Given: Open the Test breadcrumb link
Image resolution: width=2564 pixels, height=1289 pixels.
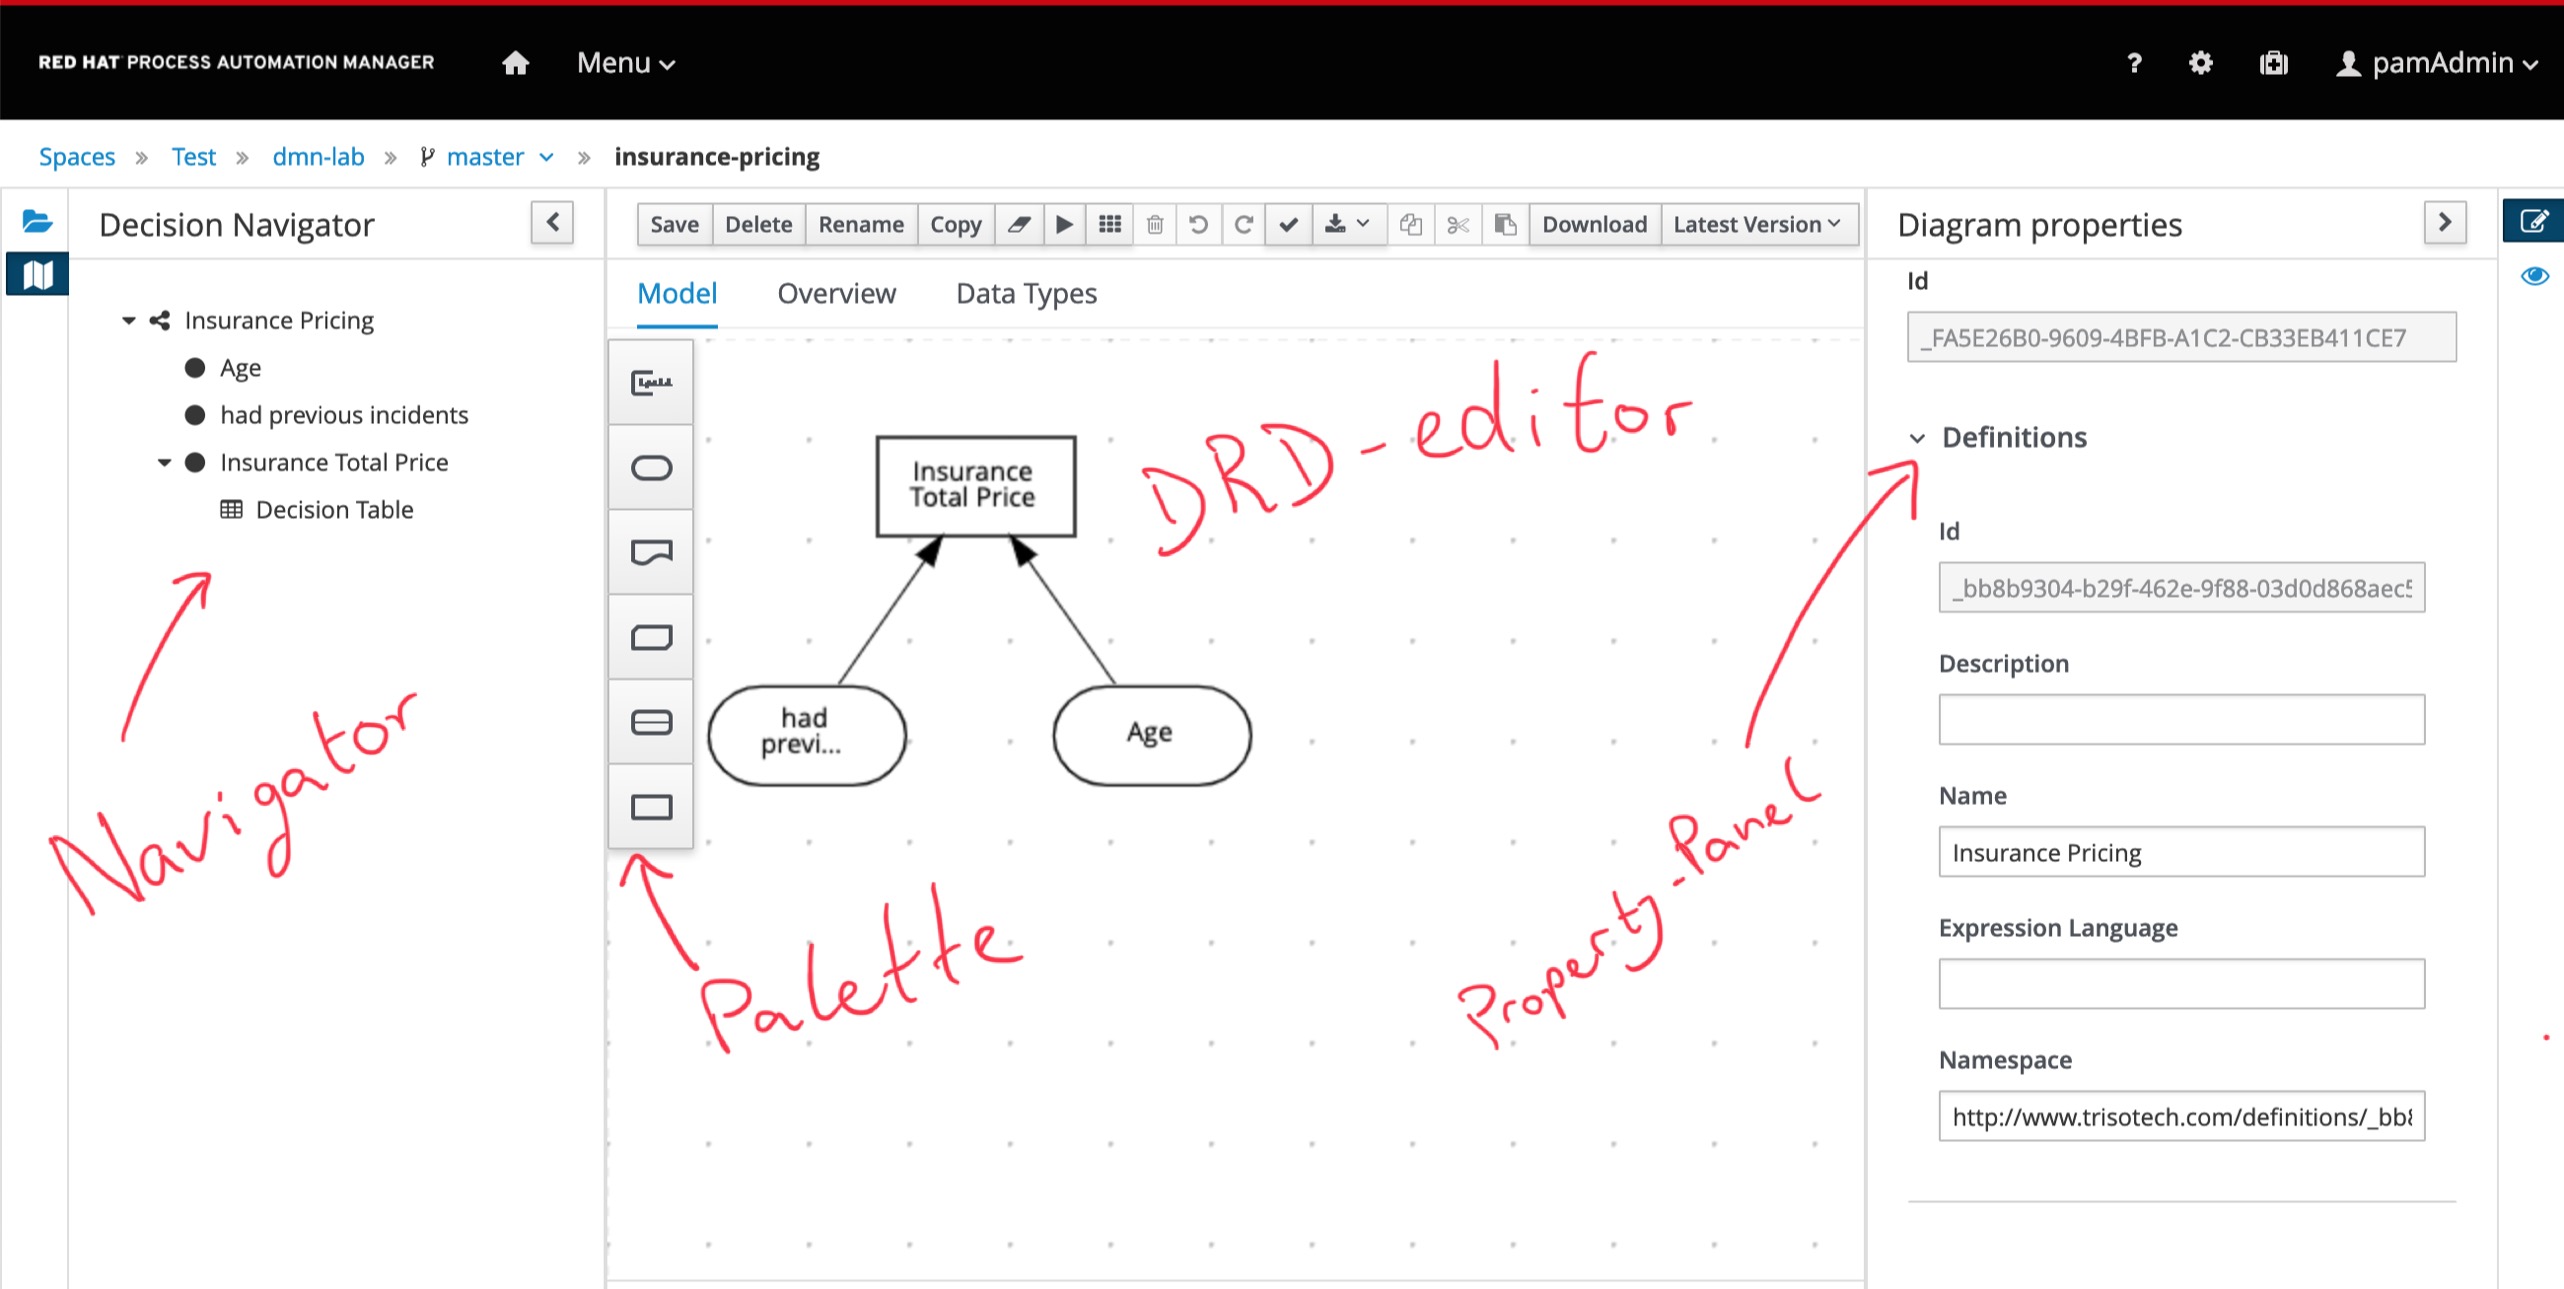Looking at the screenshot, I should [x=194, y=157].
